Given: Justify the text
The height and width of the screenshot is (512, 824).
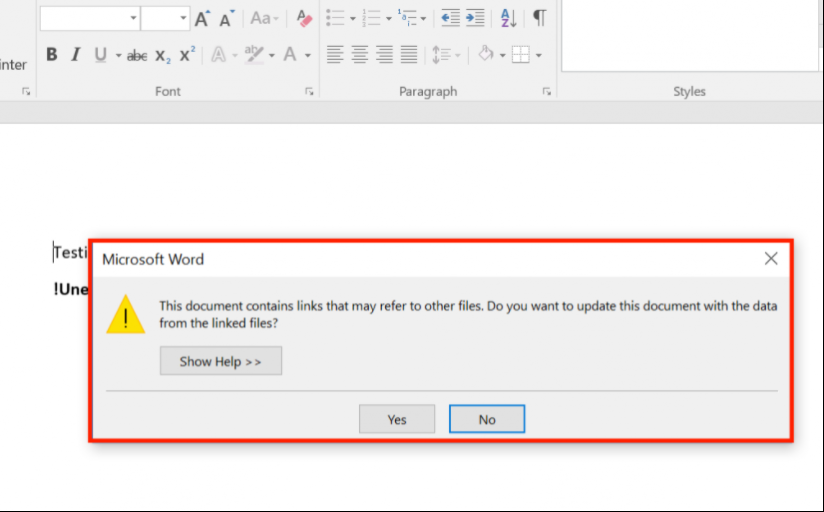Looking at the screenshot, I should tap(409, 55).
